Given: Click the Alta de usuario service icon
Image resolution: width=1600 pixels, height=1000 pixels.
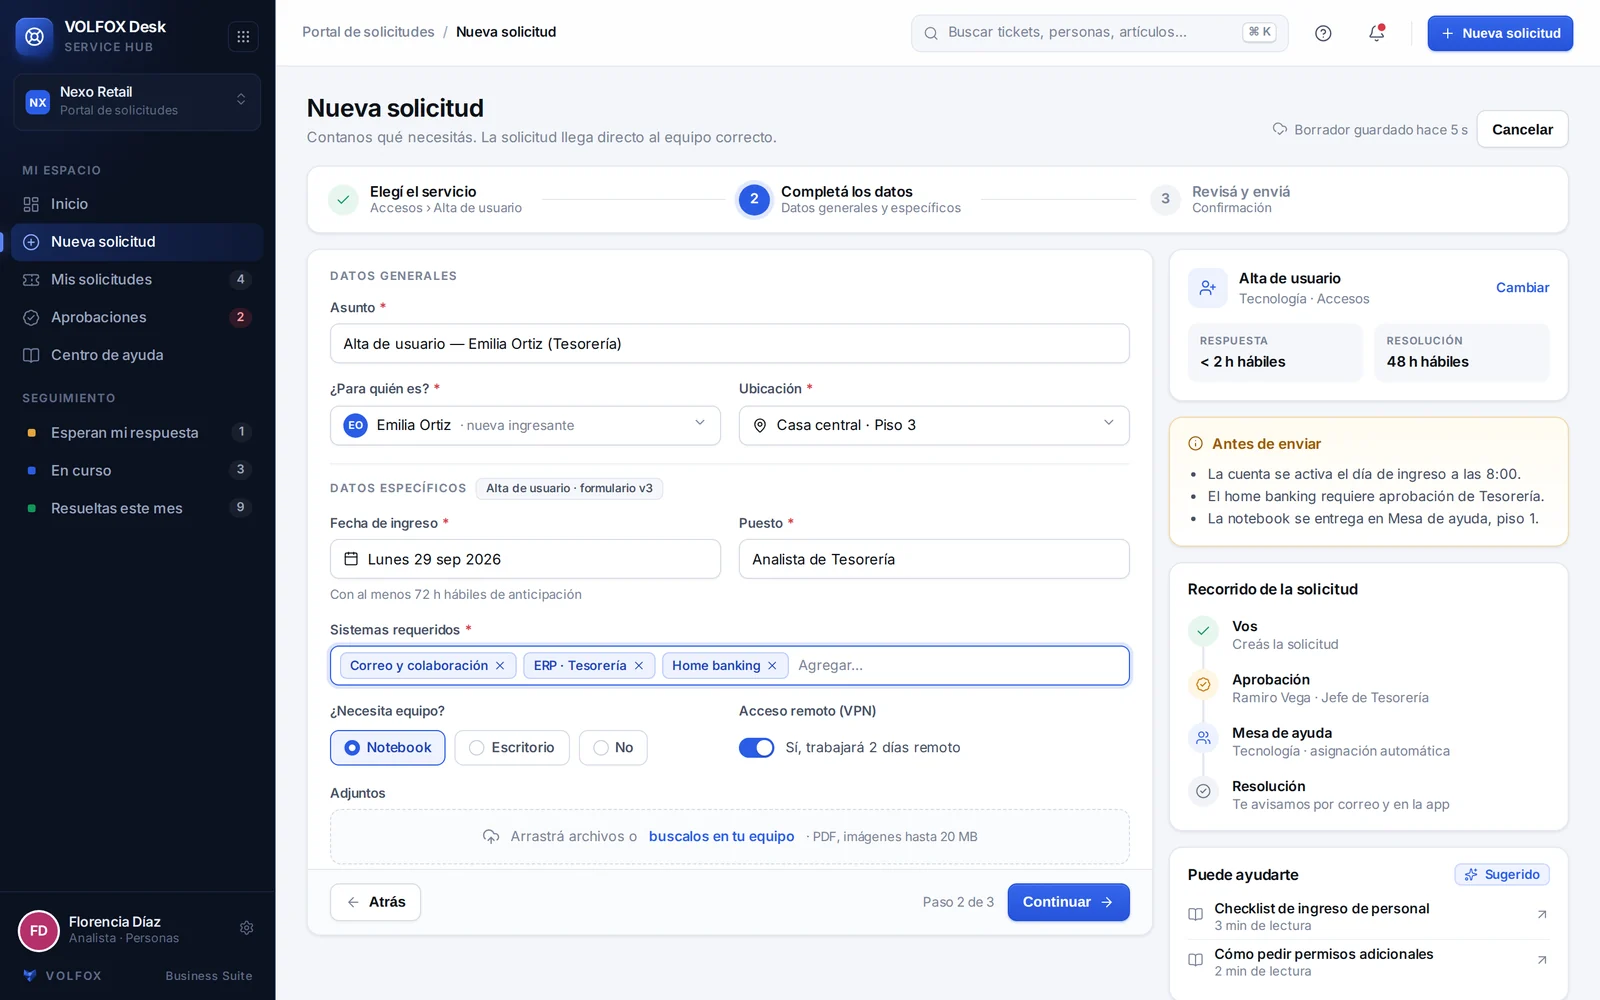Looking at the screenshot, I should tap(1207, 288).
